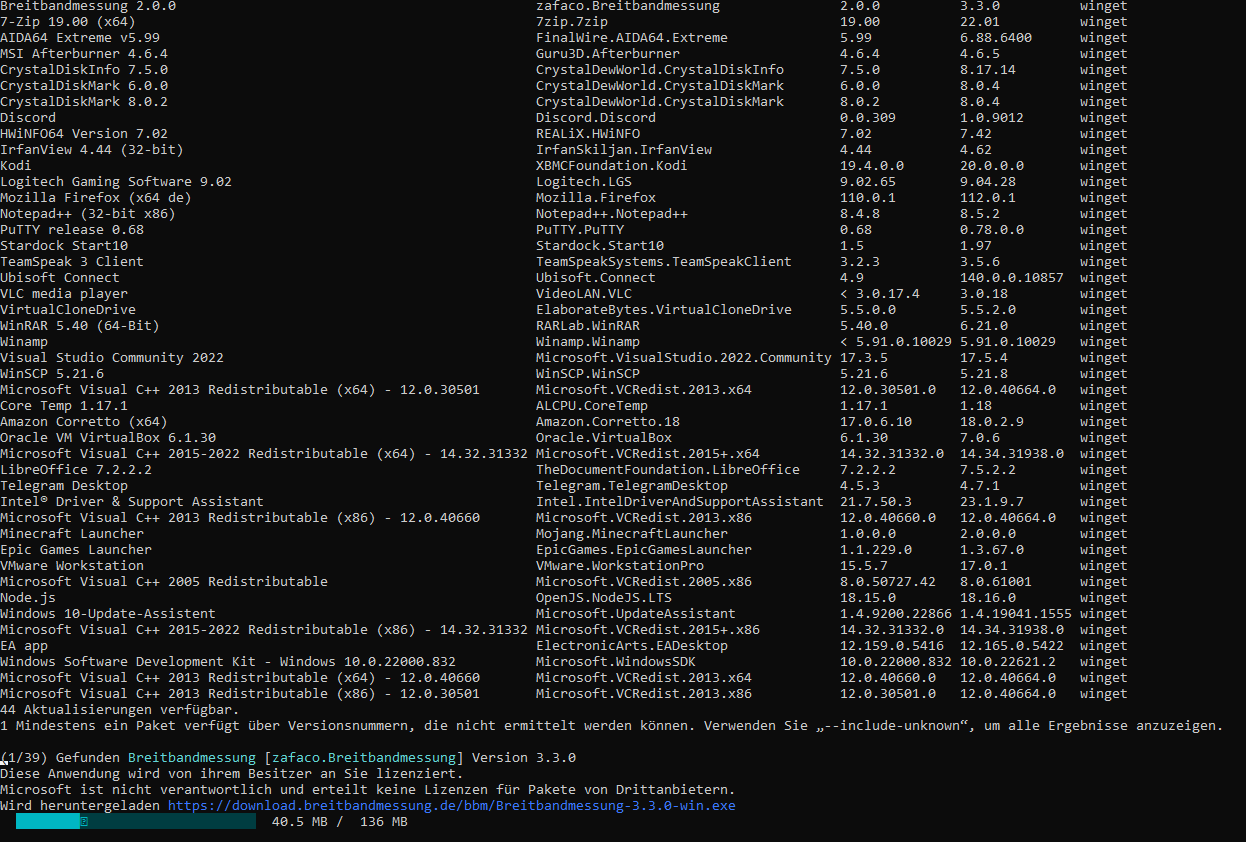
Task: Click 'ElectronicArts.EADesktop' package ID
Action: point(632,646)
